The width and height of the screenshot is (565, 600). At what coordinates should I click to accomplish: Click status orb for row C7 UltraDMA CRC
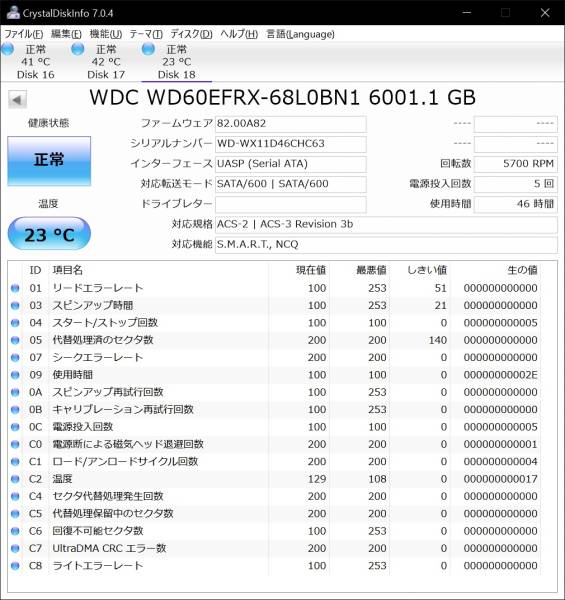(15, 548)
